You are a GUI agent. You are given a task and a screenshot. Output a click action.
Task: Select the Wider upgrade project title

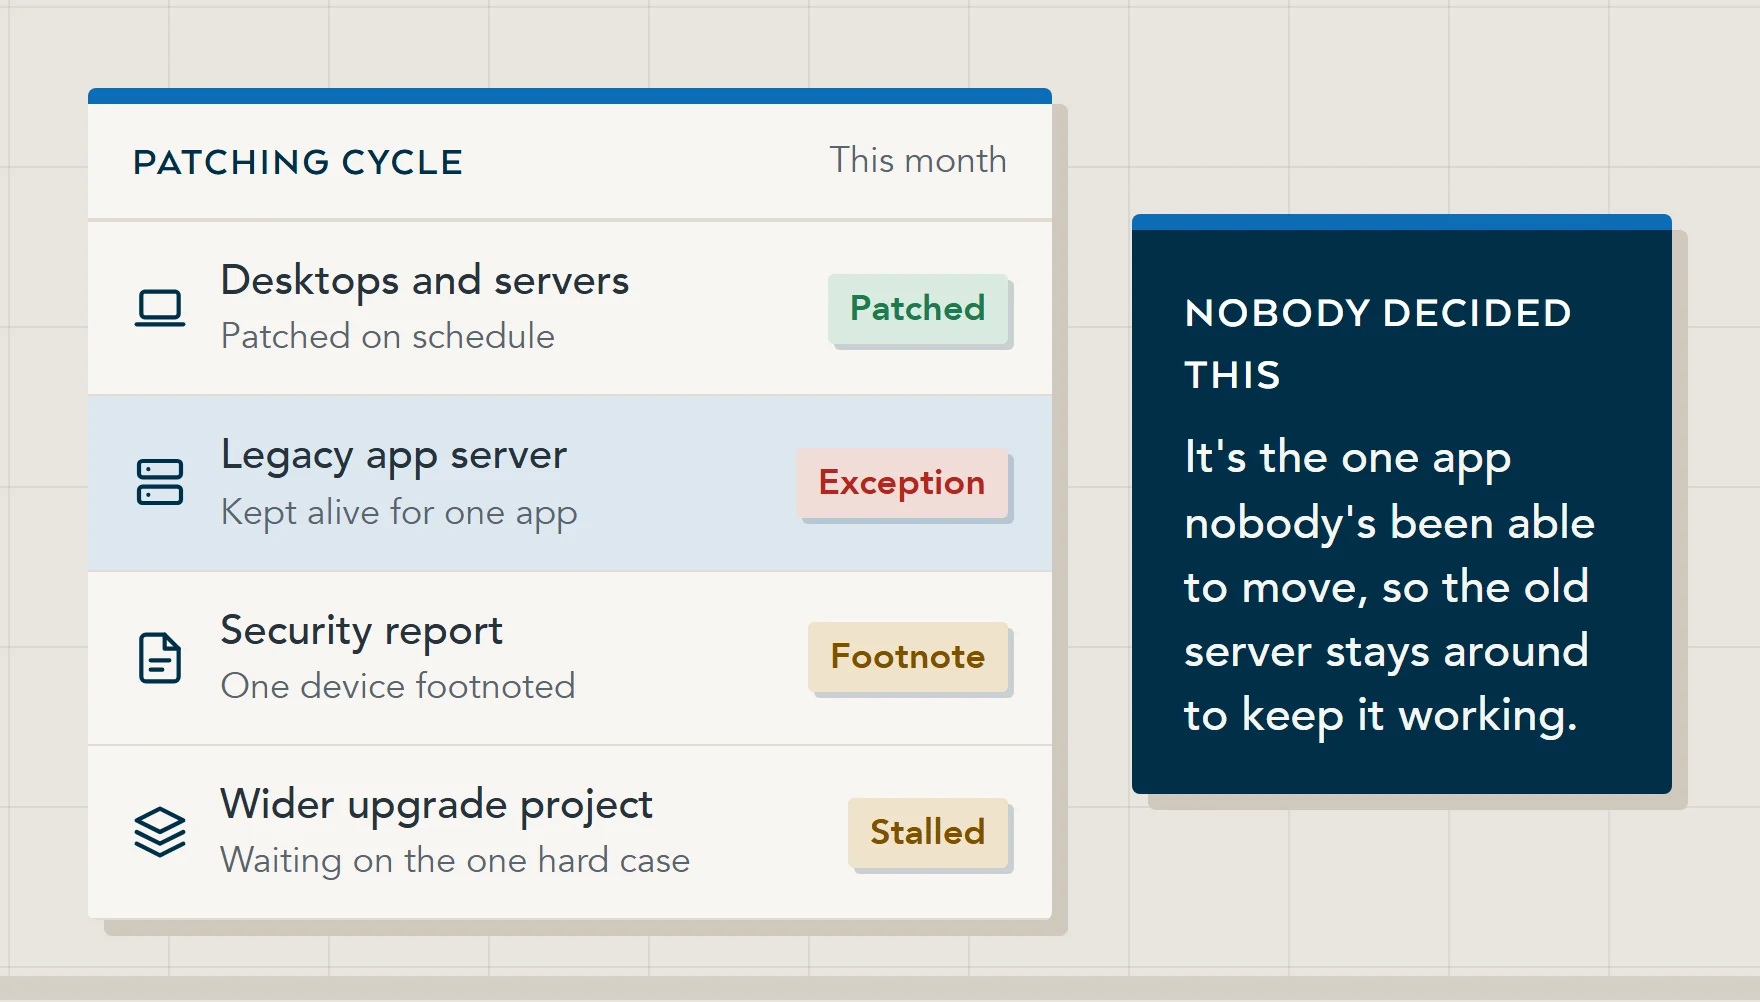[x=437, y=805]
